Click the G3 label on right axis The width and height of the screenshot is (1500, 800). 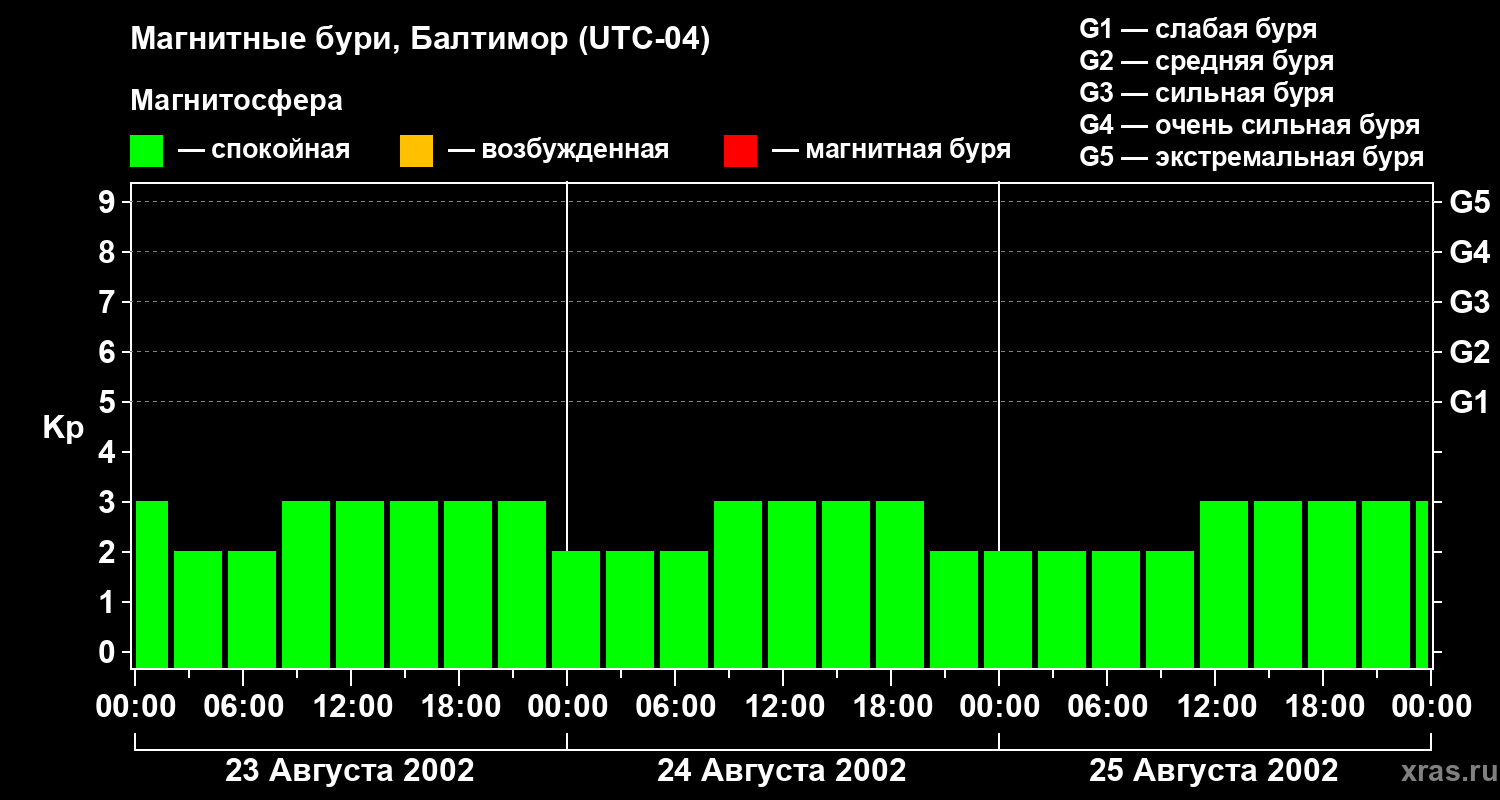[x=1470, y=303]
